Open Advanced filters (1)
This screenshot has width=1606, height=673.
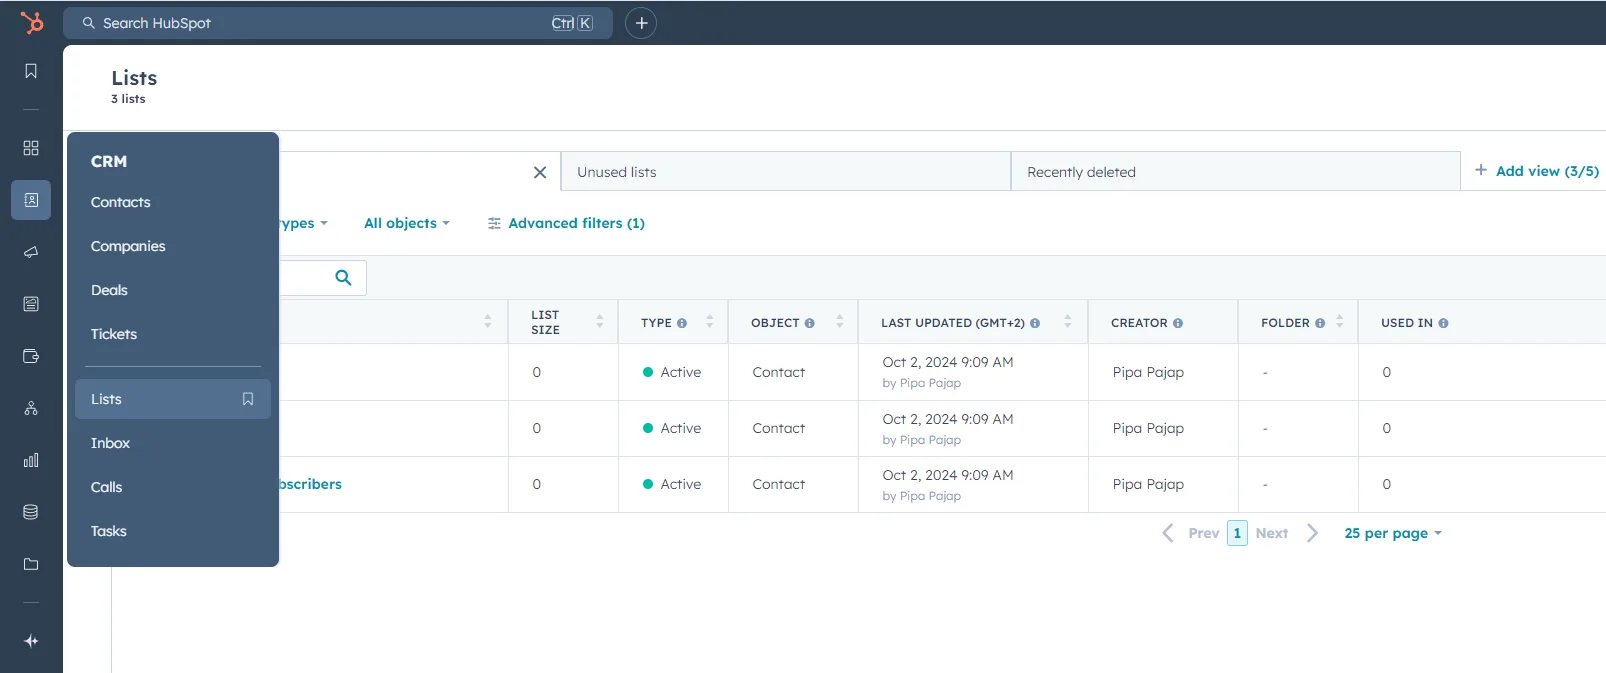[x=566, y=223]
